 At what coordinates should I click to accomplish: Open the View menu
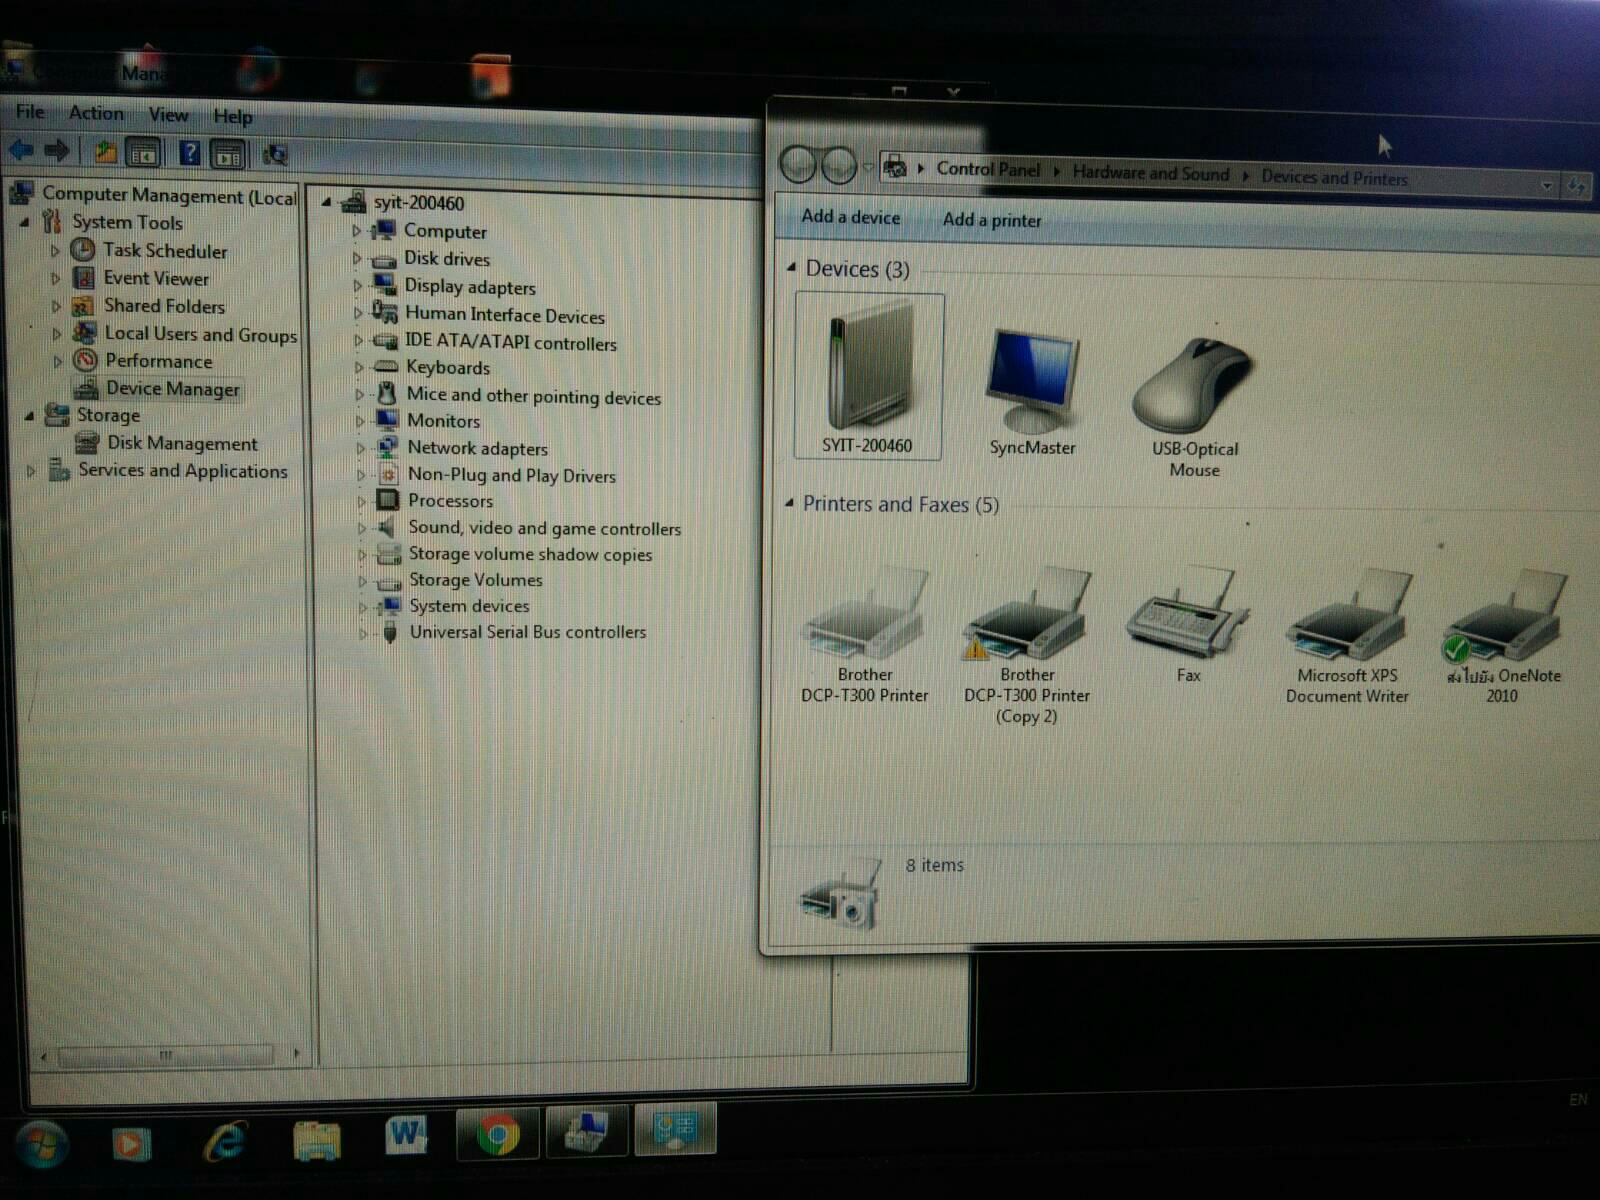168,115
